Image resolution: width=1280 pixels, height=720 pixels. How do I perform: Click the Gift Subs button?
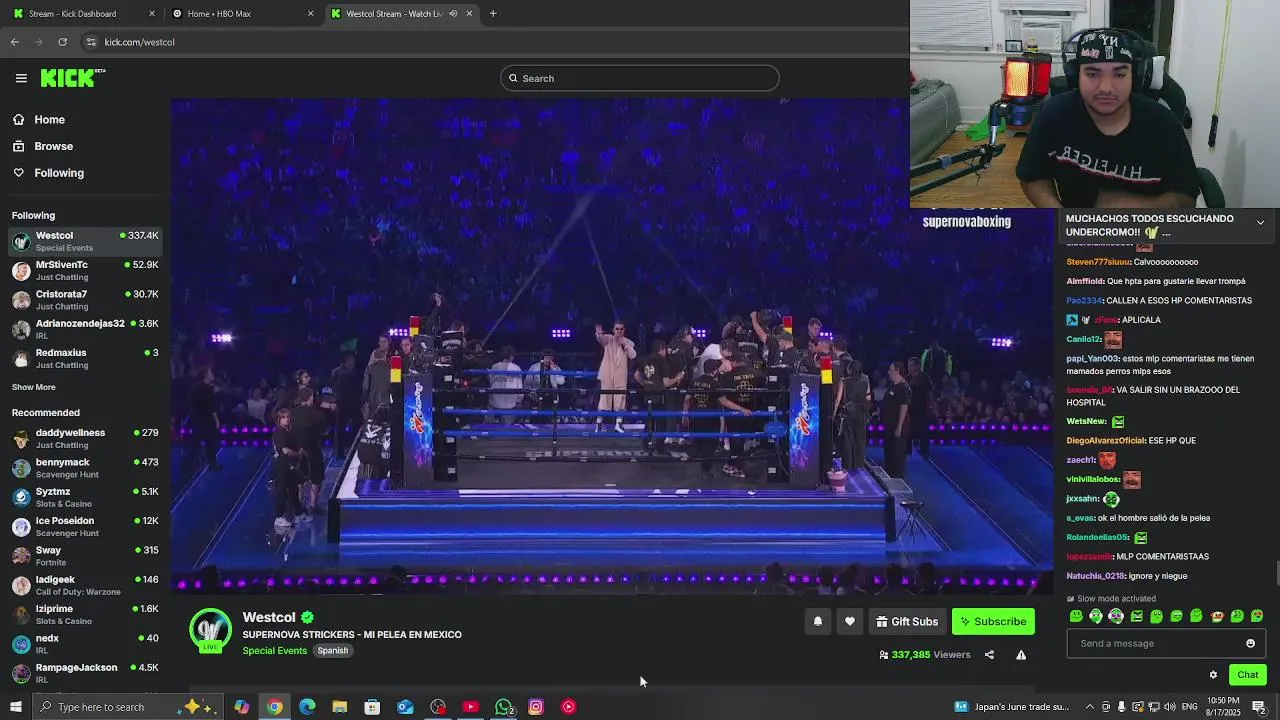click(907, 621)
